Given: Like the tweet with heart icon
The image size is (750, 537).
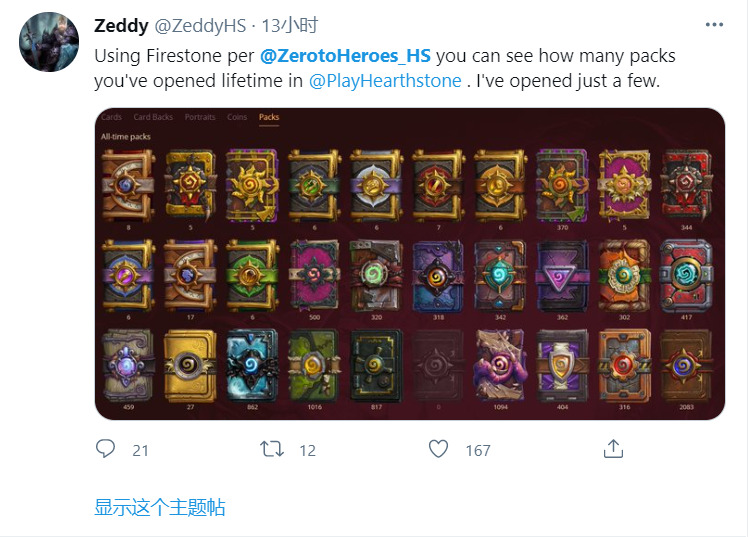Looking at the screenshot, I should [x=438, y=449].
